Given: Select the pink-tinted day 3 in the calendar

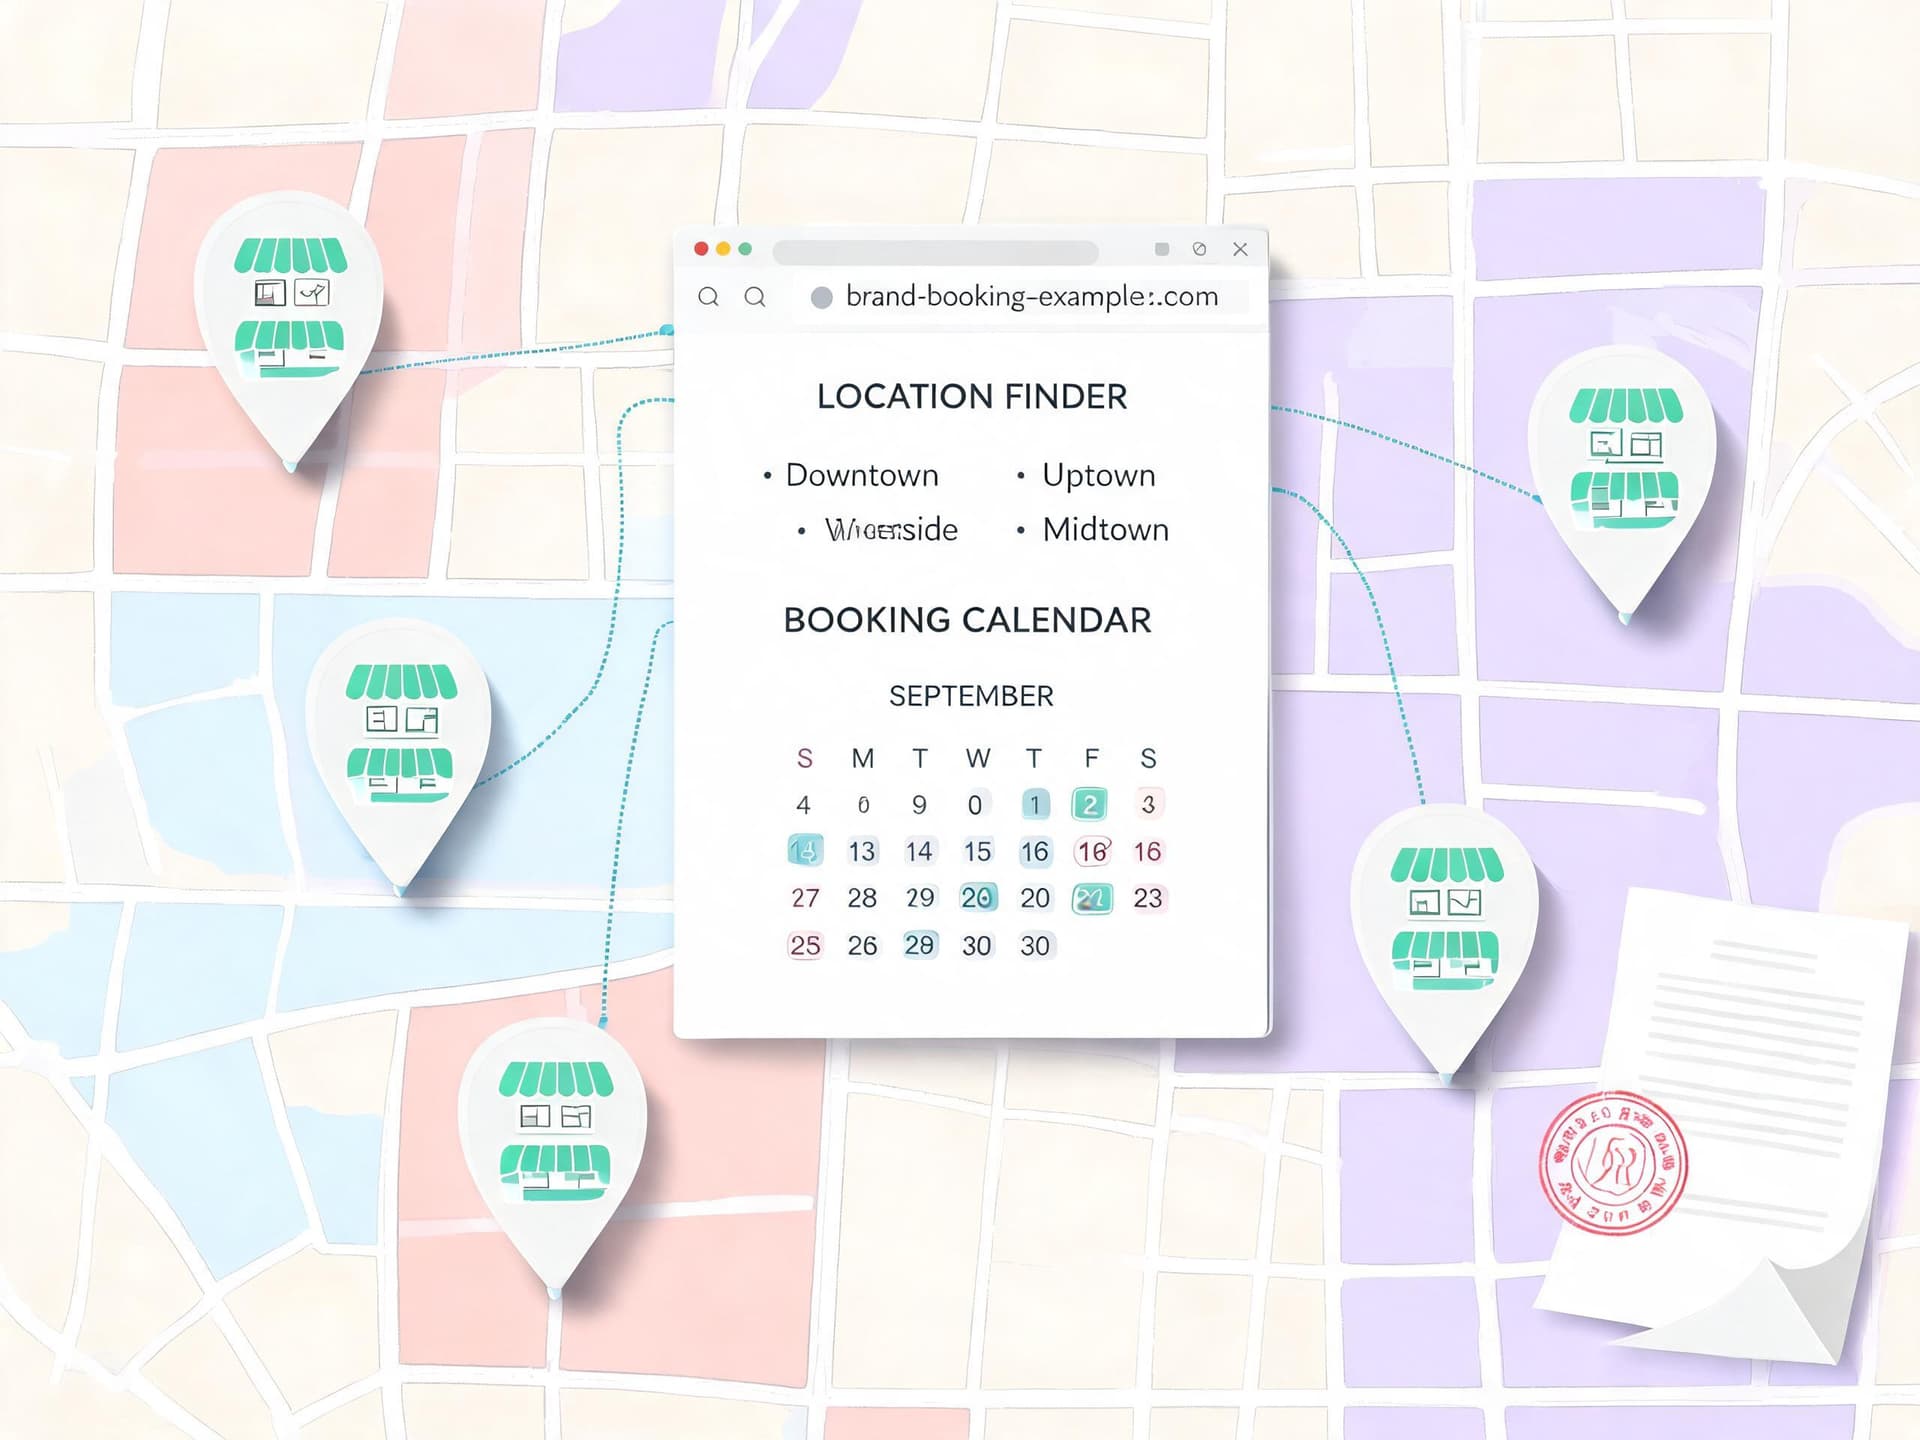Looking at the screenshot, I should tap(1148, 804).
